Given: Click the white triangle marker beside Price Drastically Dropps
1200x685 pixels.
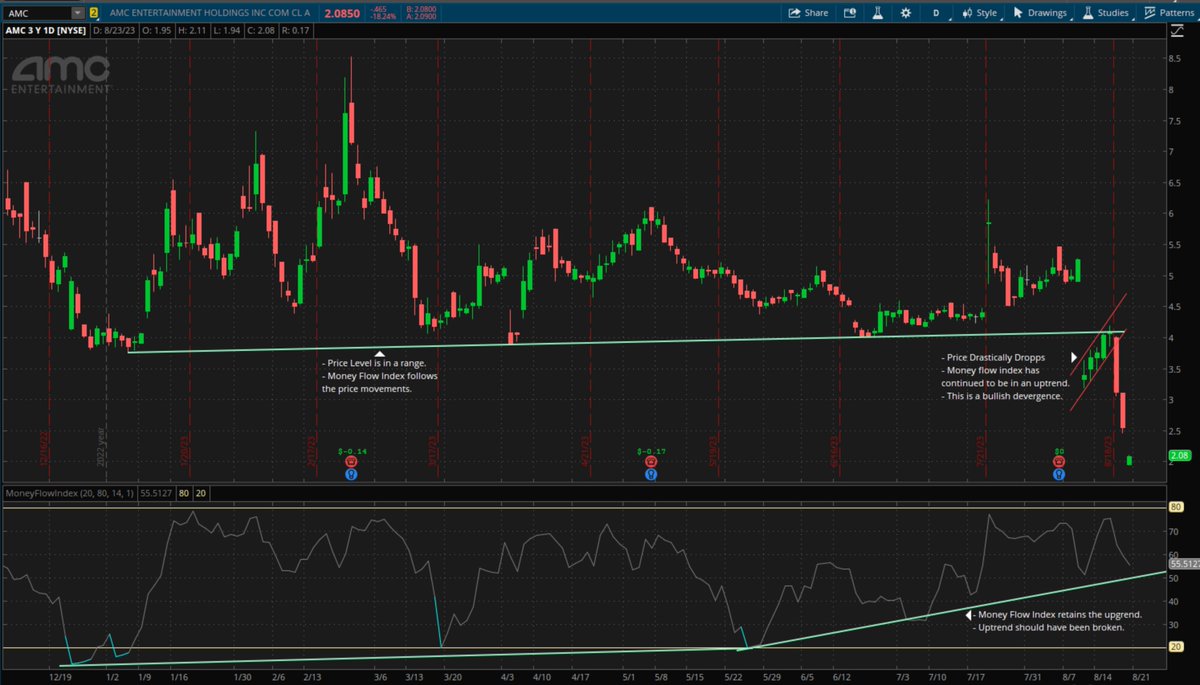Looking at the screenshot, I should click(1075, 356).
